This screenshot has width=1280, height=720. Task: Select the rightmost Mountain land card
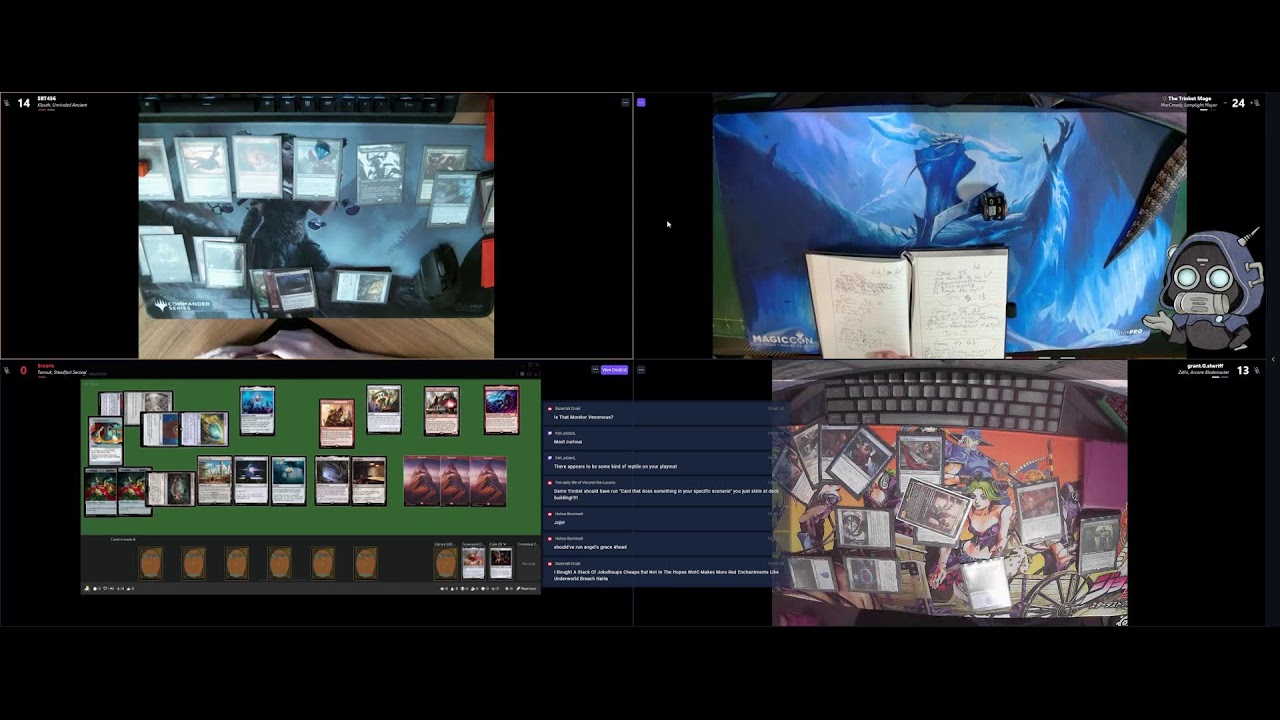pyautogui.click(x=488, y=481)
